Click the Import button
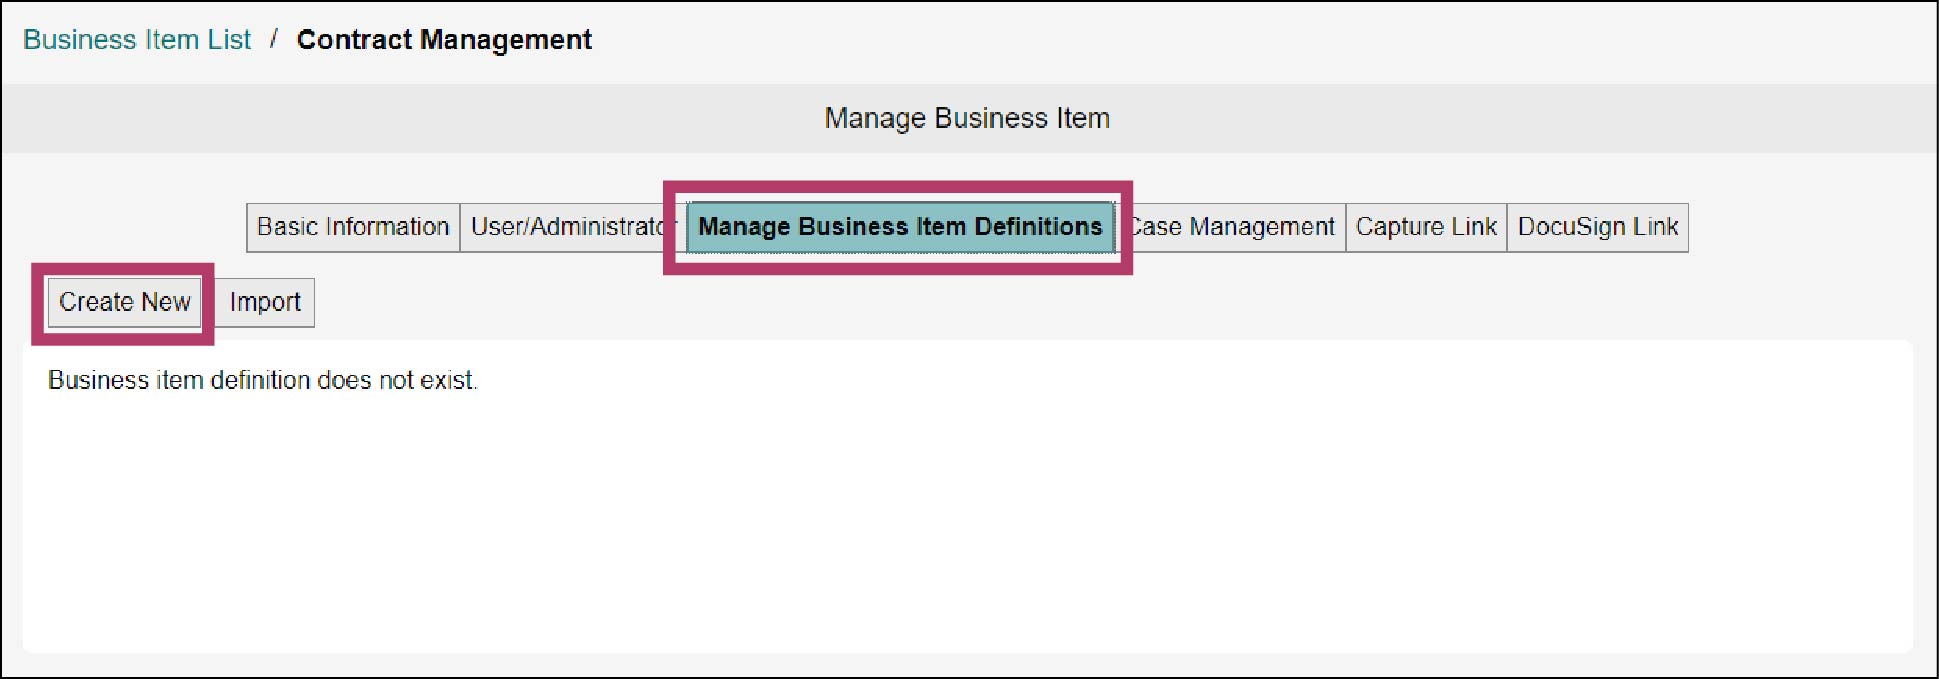Viewport: 1939px width, 679px height. pyautogui.click(x=265, y=302)
